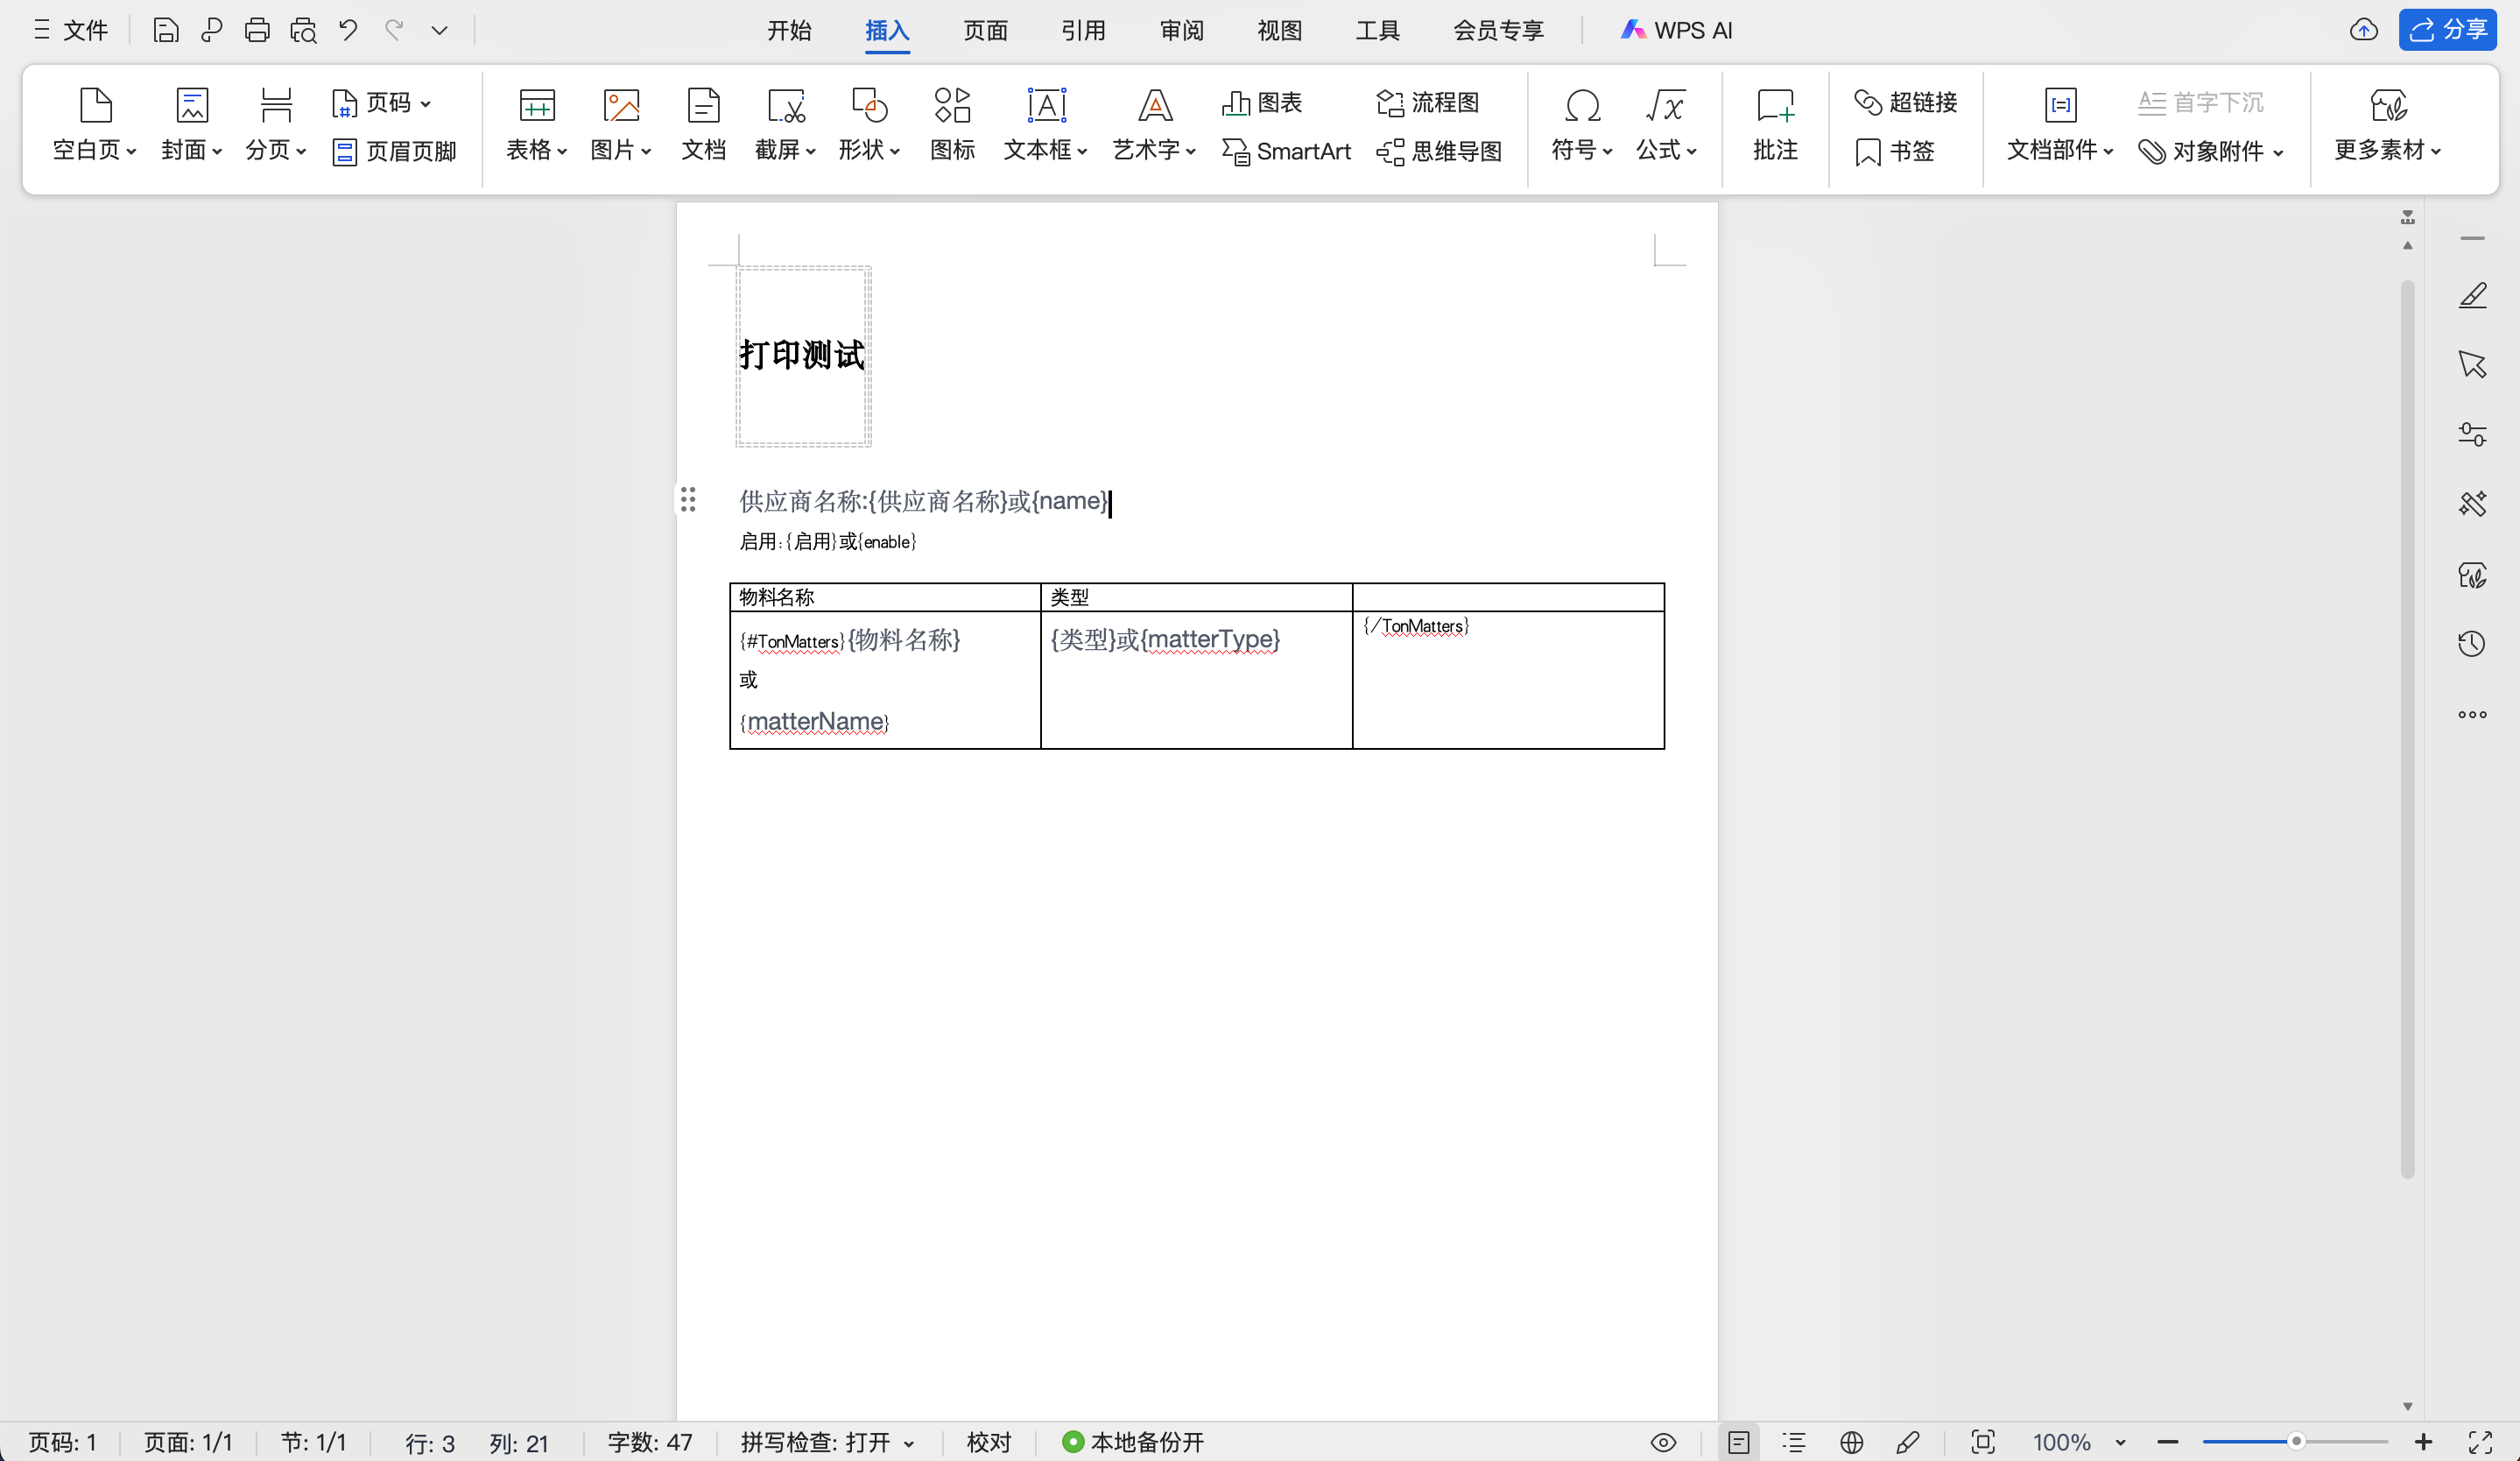Screen dimensions: 2520x1461
Task: Click the 超链接 hyperlink button
Action: tap(1905, 102)
